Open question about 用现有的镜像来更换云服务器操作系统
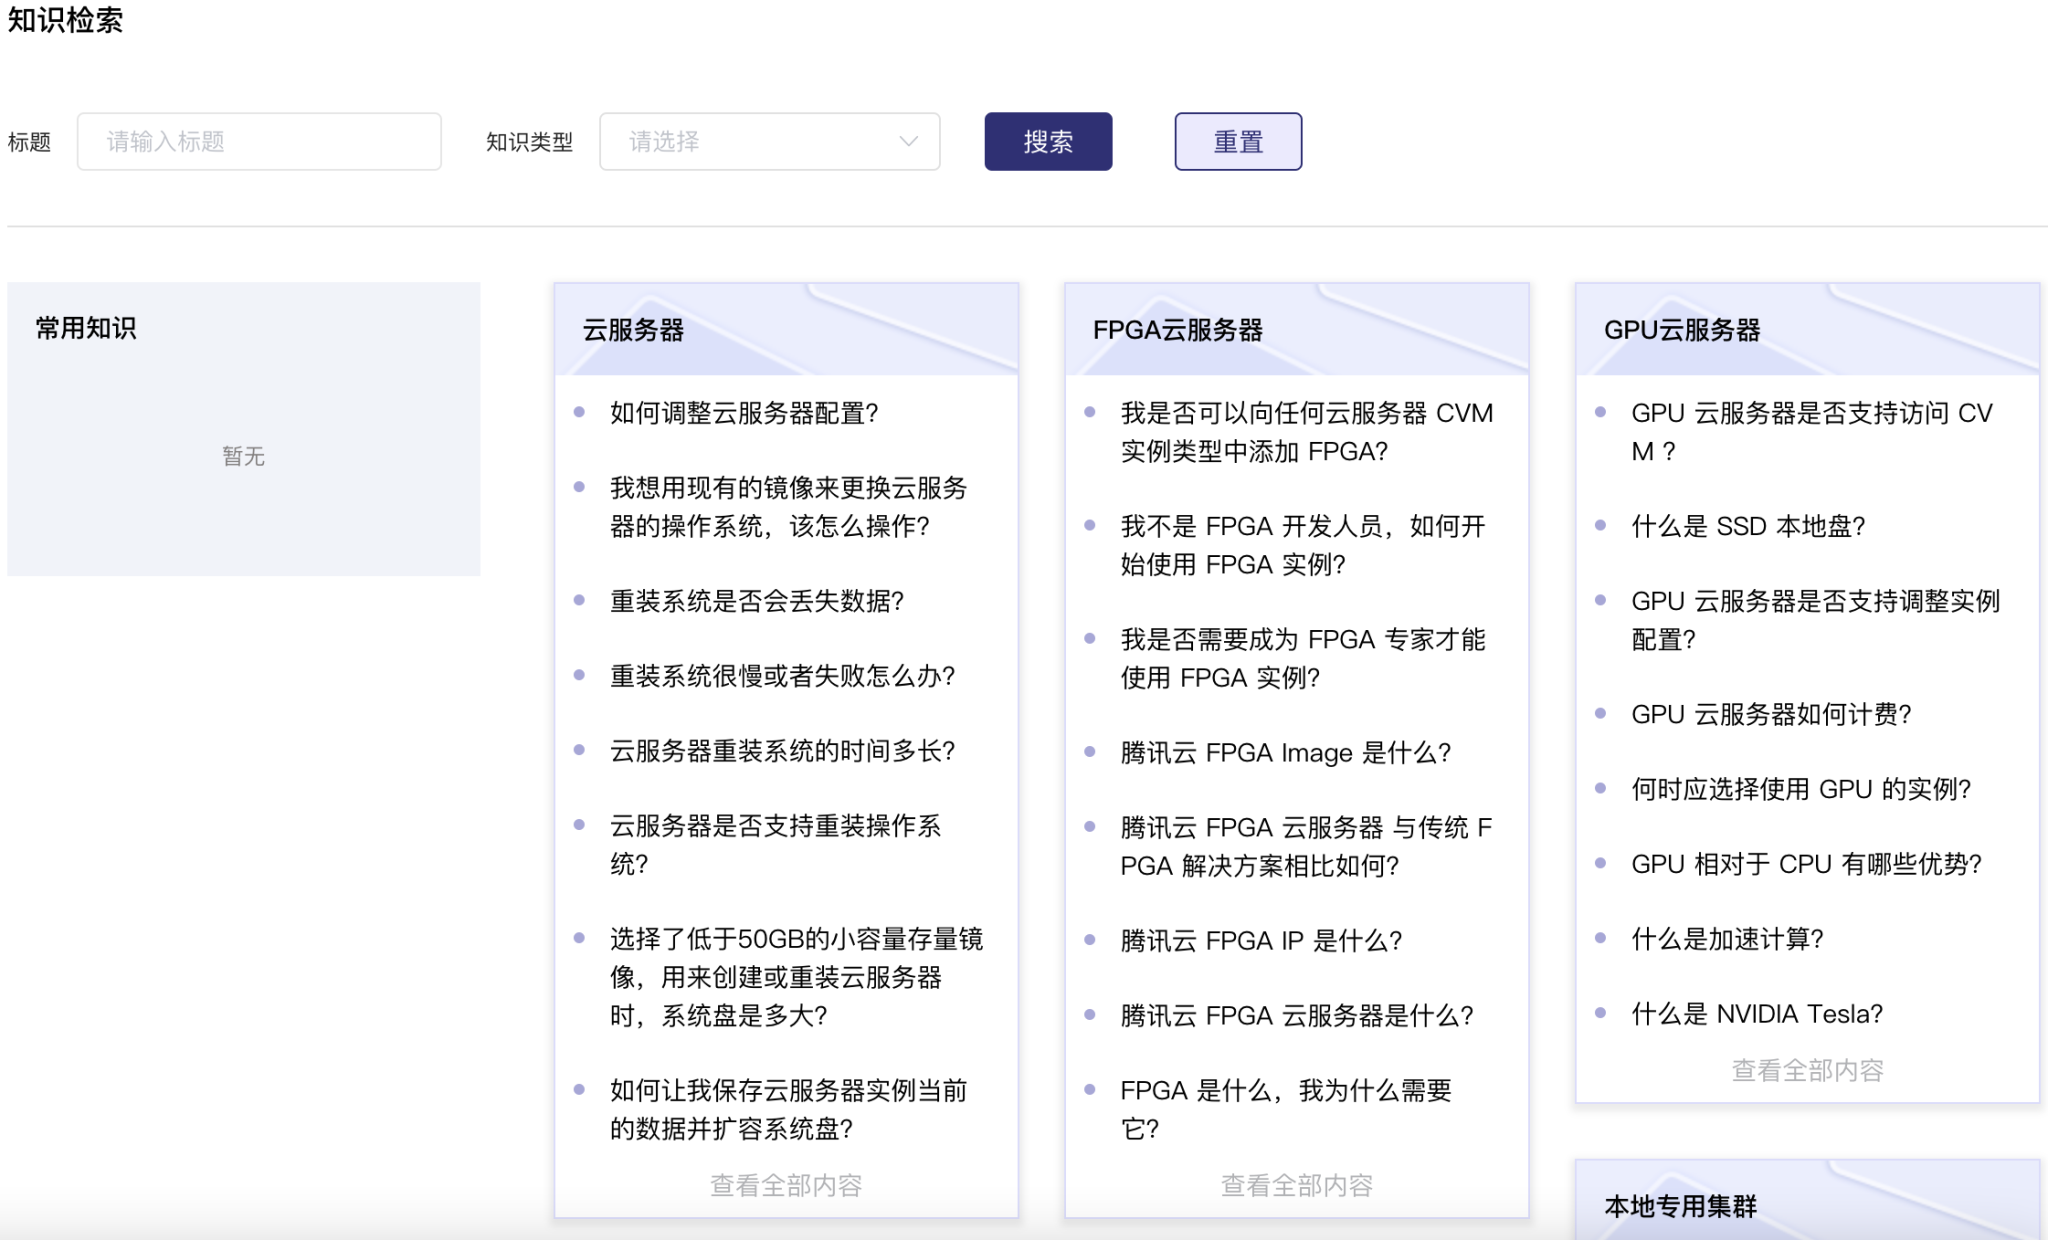The height and width of the screenshot is (1240, 2048). (x=789, y=507)
